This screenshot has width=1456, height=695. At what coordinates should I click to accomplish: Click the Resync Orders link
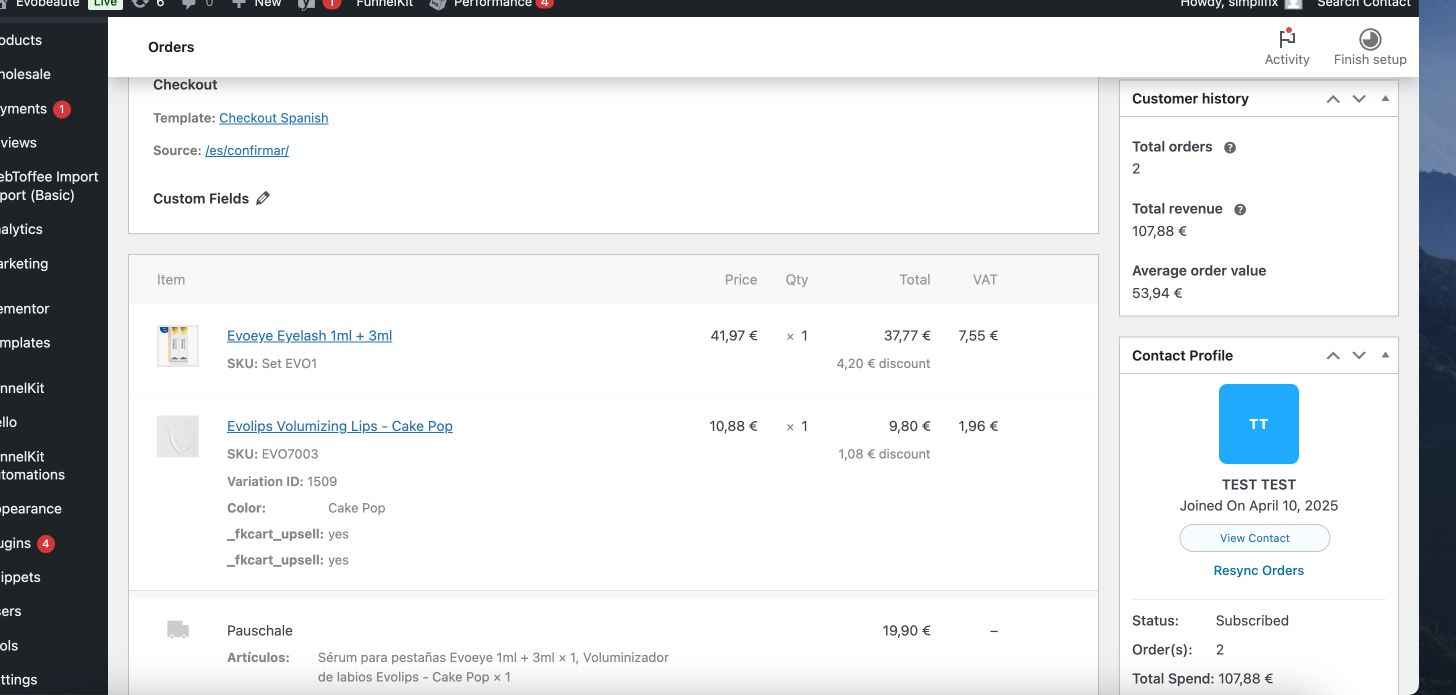(1258, 570)
